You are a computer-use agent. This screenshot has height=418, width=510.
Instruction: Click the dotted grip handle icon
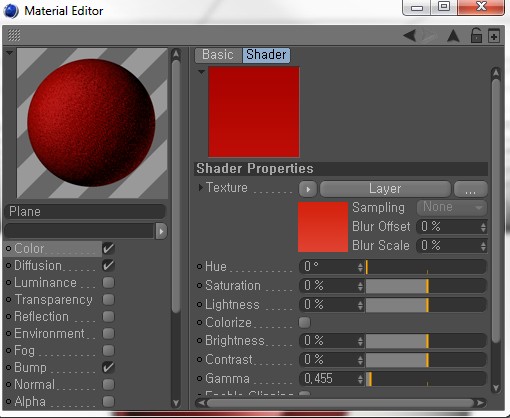[x=14, y=35]
